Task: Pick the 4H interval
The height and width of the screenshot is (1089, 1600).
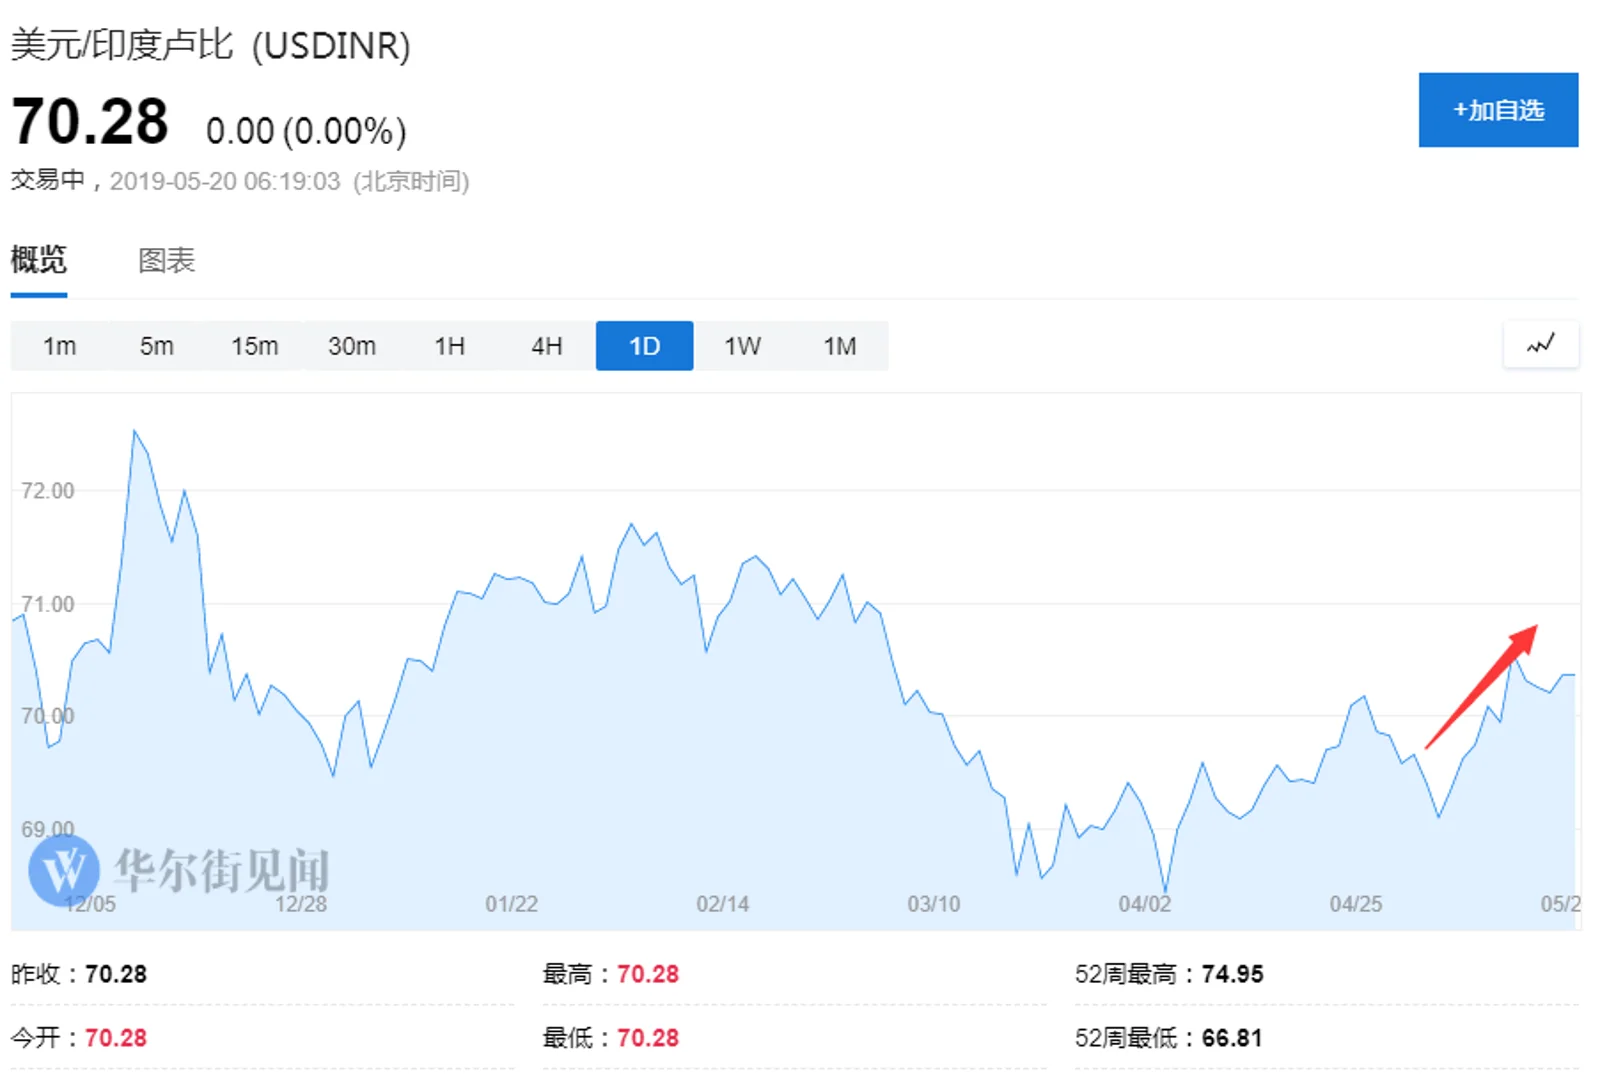Action: (547, 346)
